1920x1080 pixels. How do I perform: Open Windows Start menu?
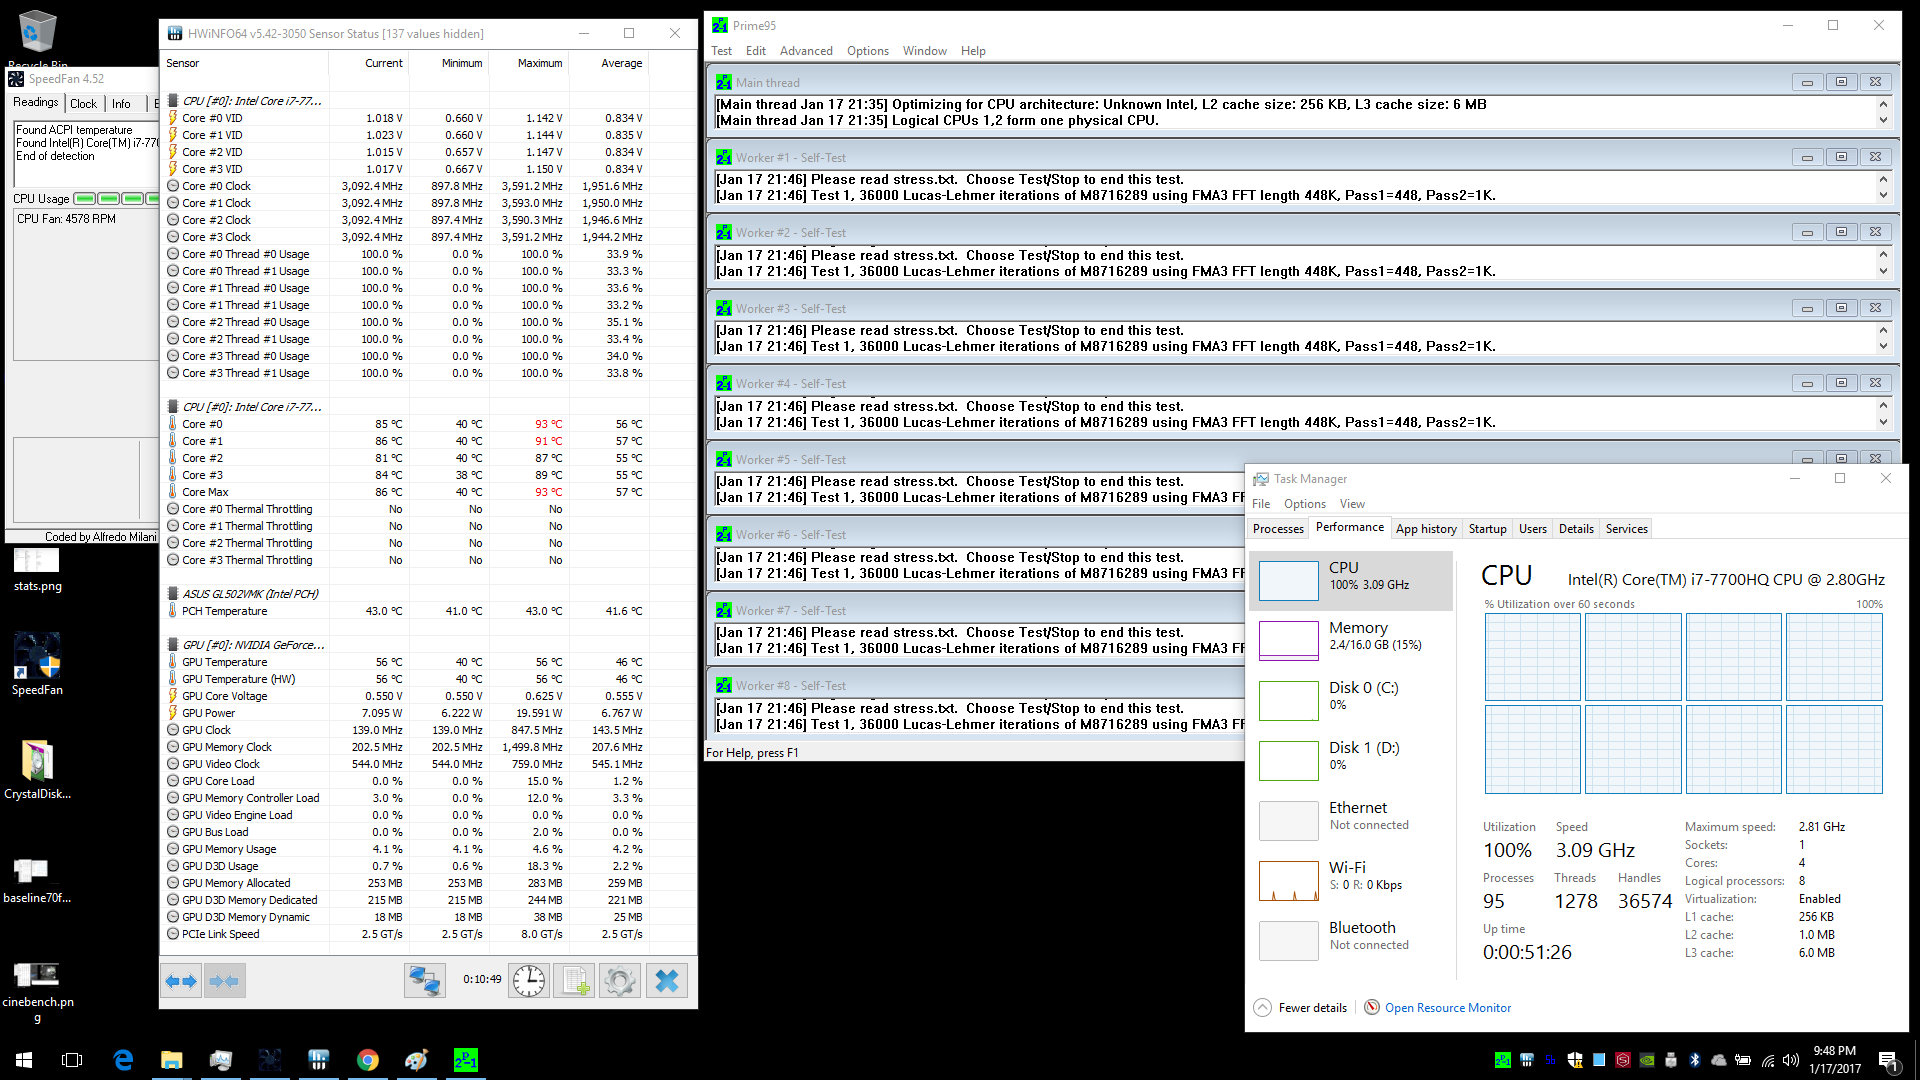pos(24,1060)
